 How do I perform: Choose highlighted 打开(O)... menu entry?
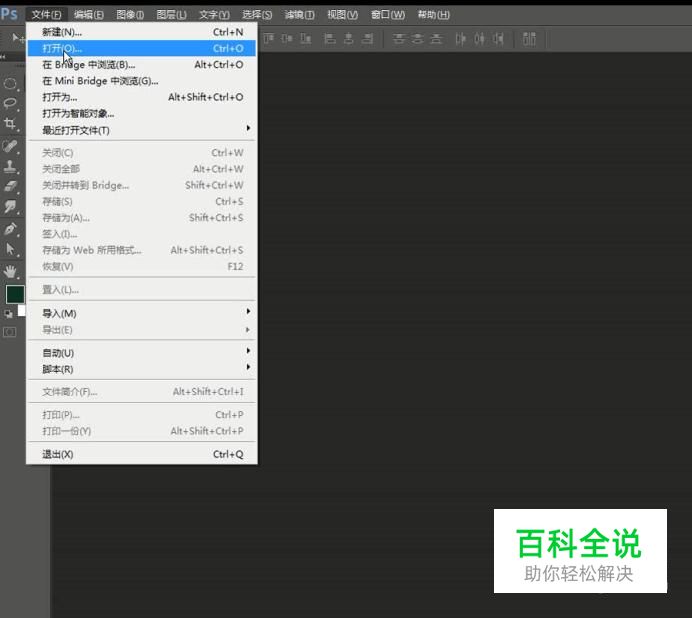tap(142, 48)
